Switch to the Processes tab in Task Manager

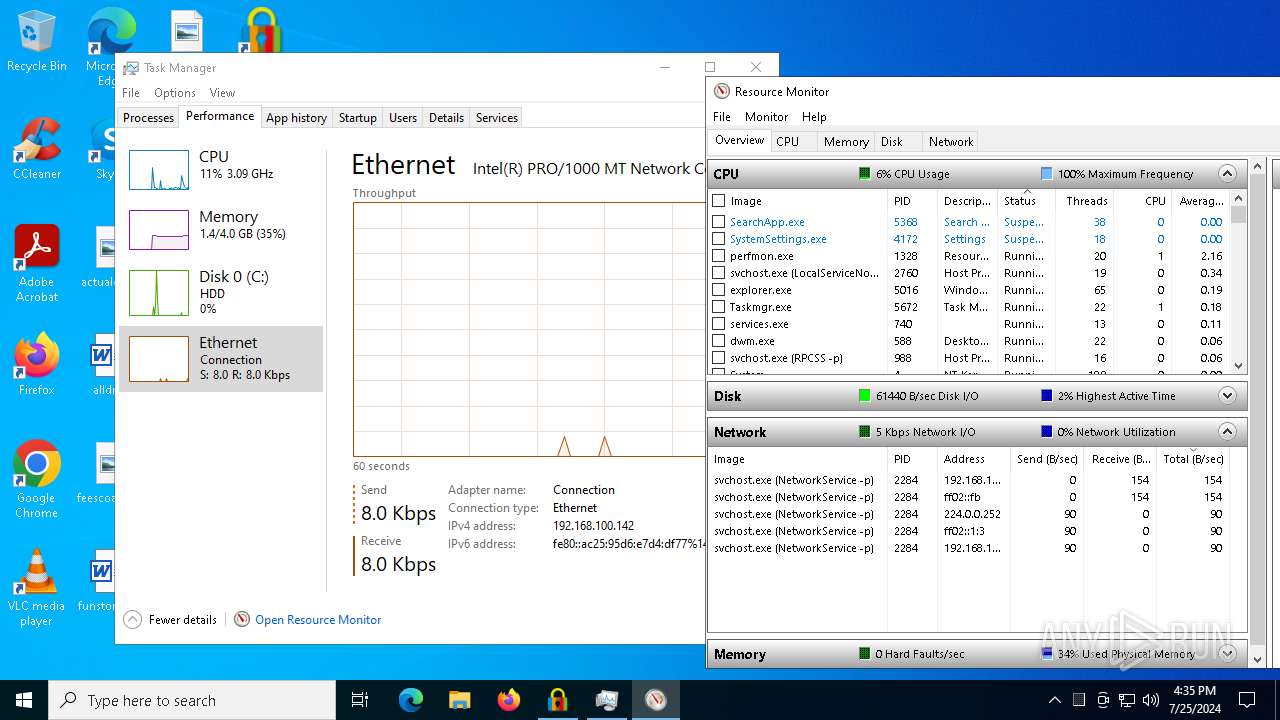[149, 117]
